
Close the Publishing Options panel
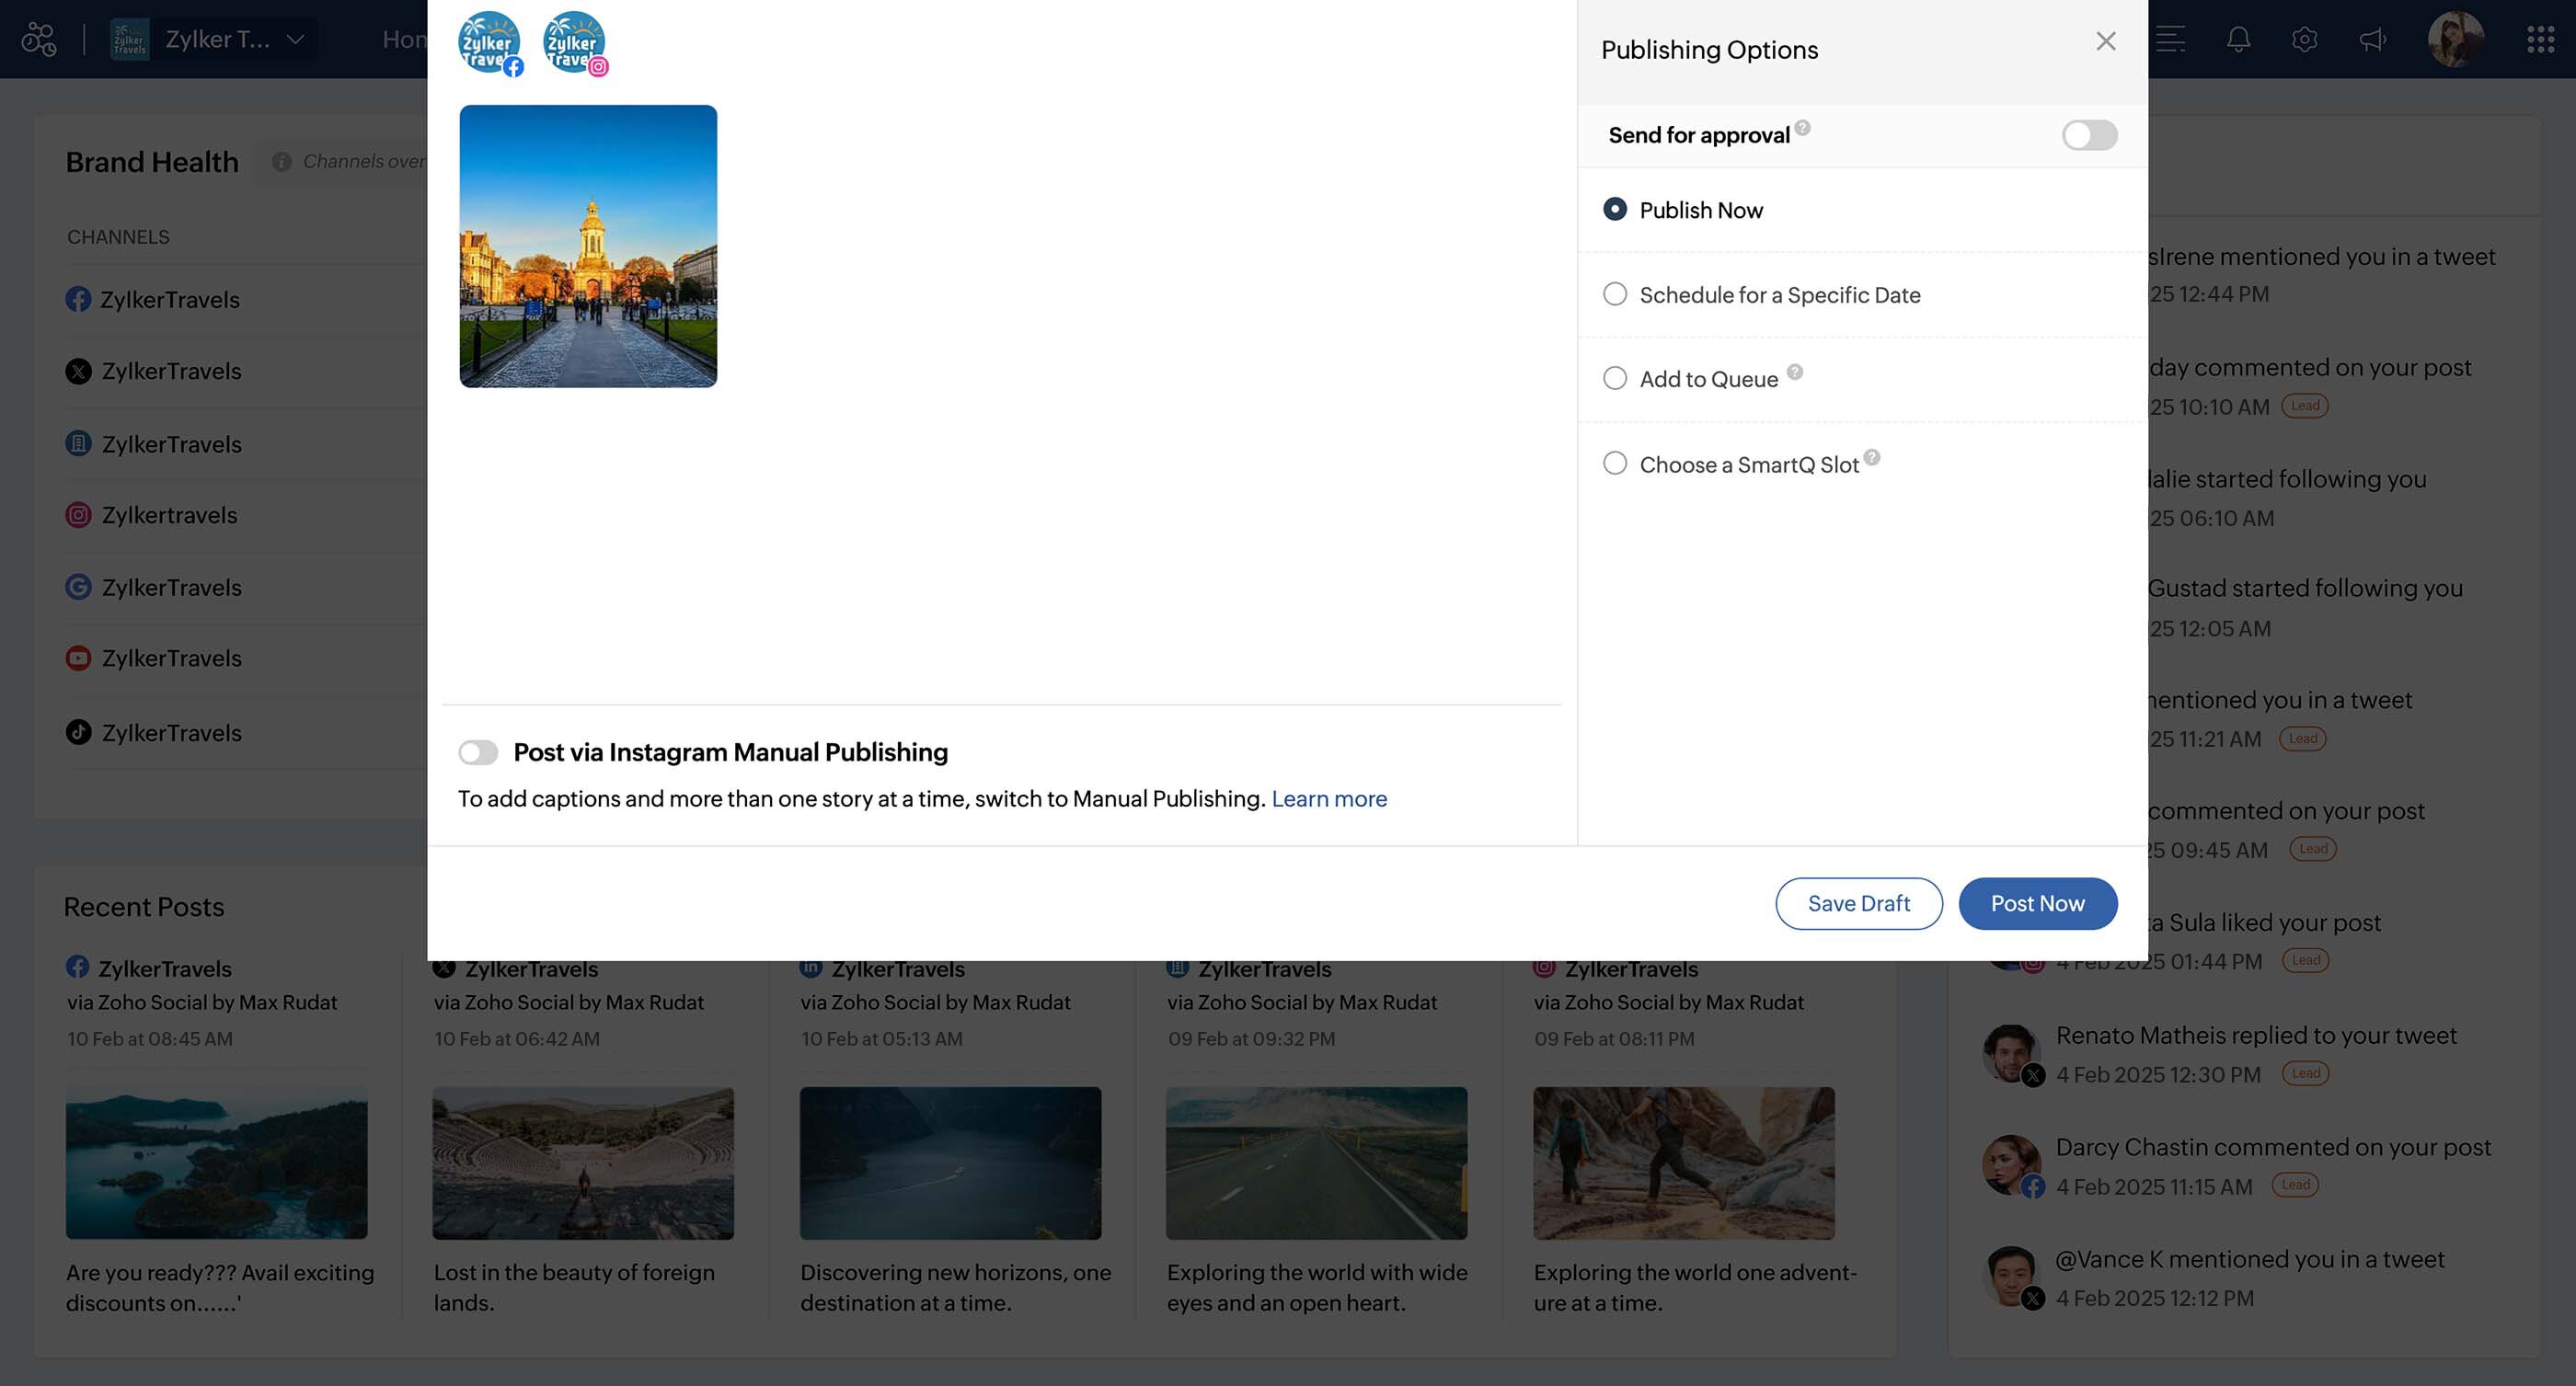(x=2105, y=41)
